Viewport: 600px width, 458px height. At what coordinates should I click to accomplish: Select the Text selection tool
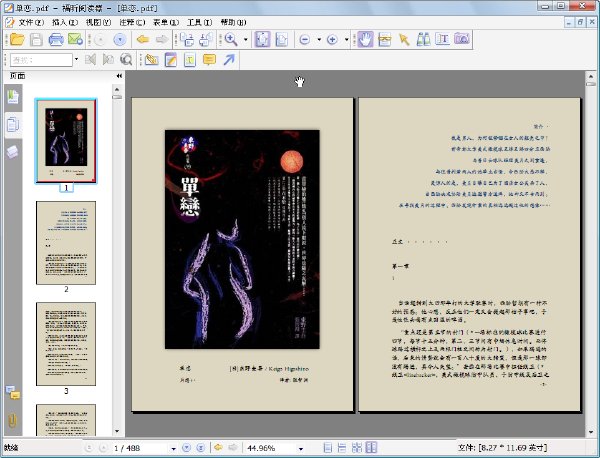click(442, 39)
